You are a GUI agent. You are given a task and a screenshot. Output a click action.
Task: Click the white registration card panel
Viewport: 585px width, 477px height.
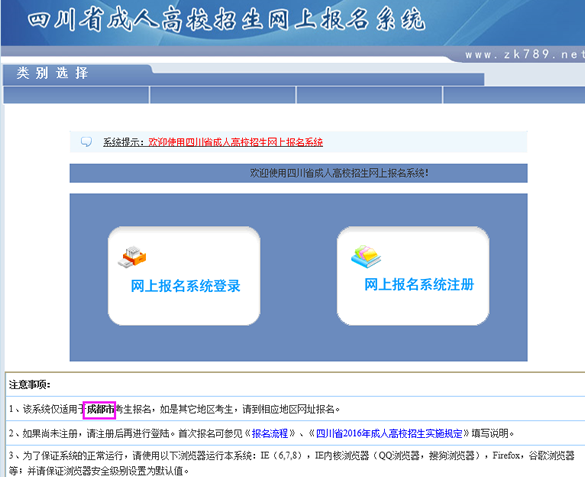[413, 276]
